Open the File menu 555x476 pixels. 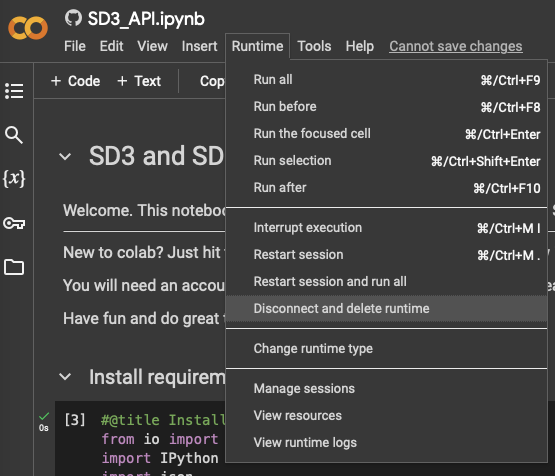pos(75,46)
